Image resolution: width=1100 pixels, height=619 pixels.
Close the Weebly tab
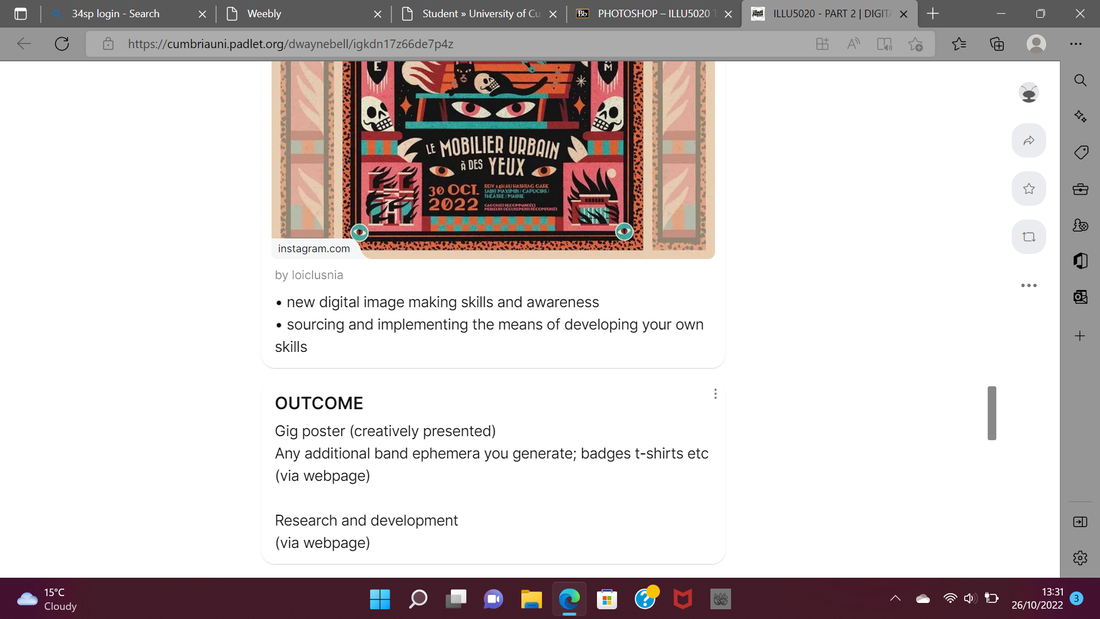coord(377,13)
